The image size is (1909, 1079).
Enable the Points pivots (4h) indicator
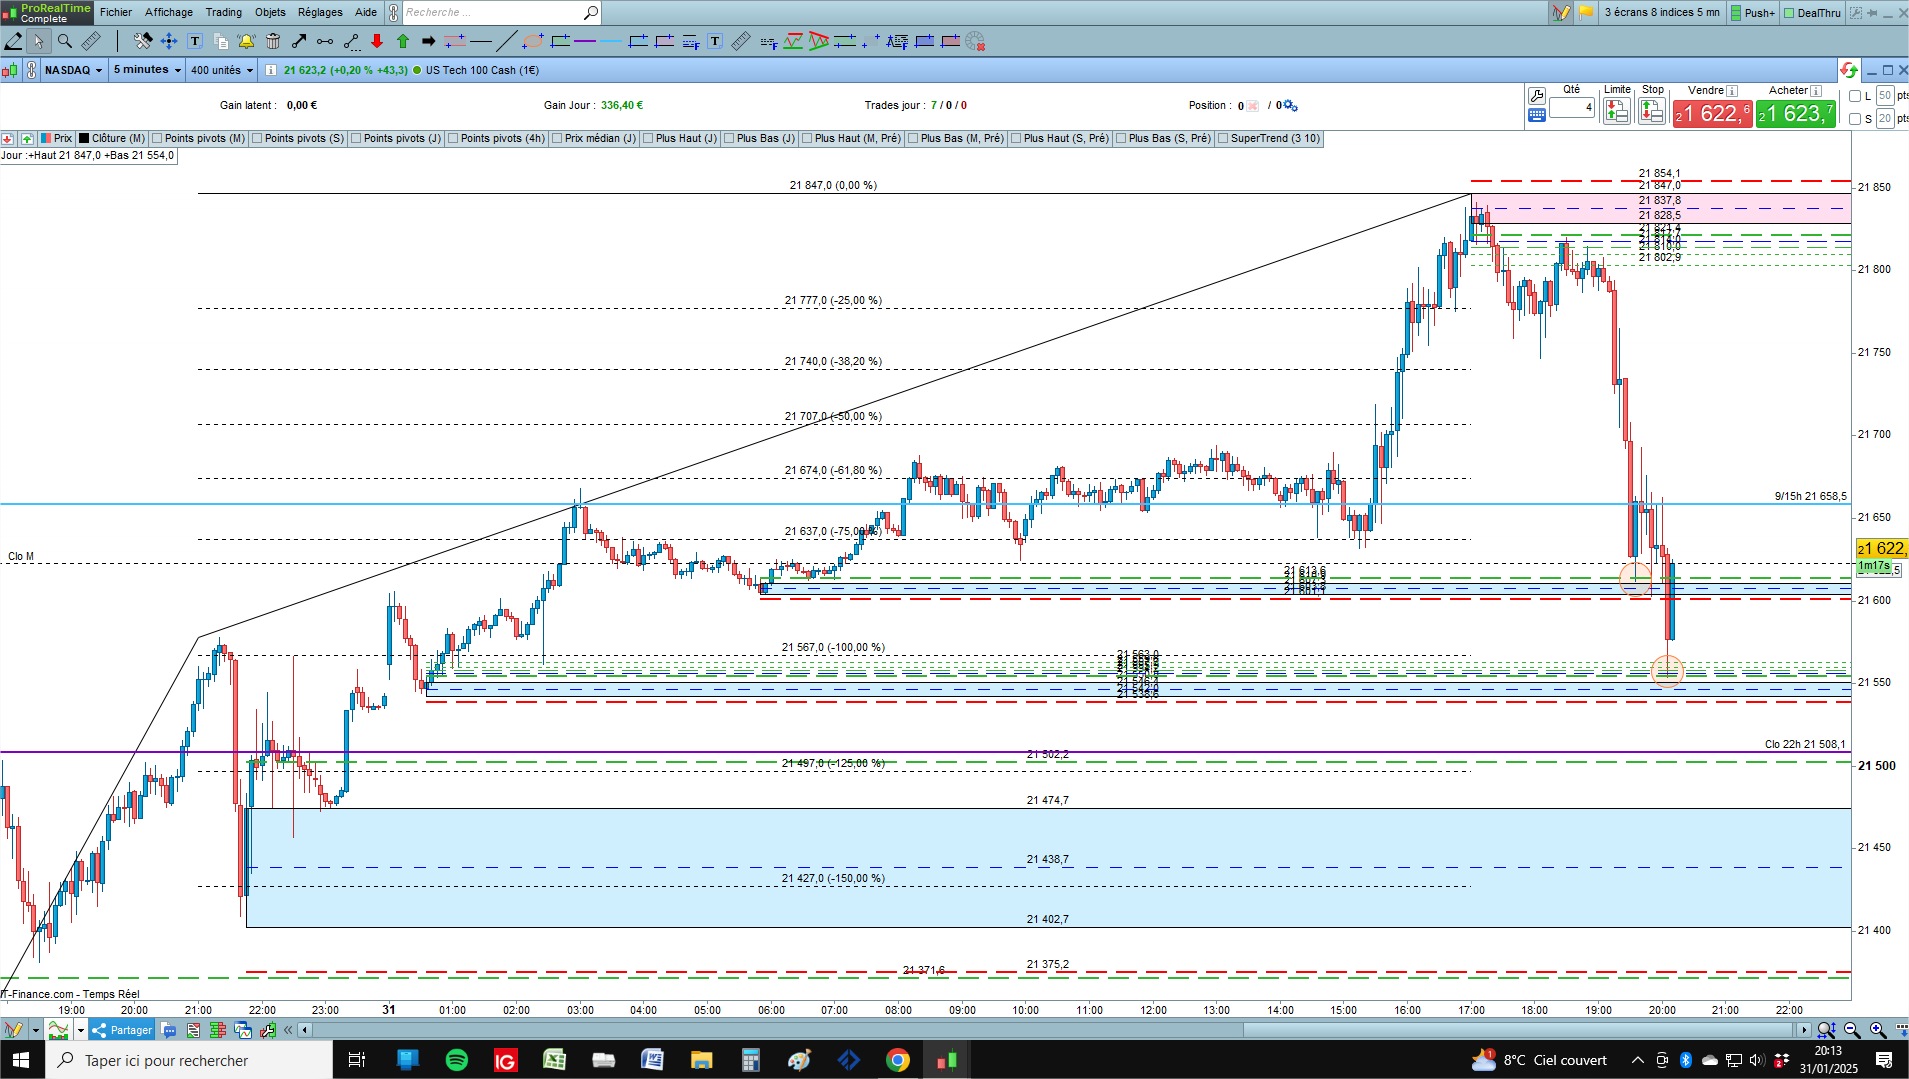click(453, 139)
